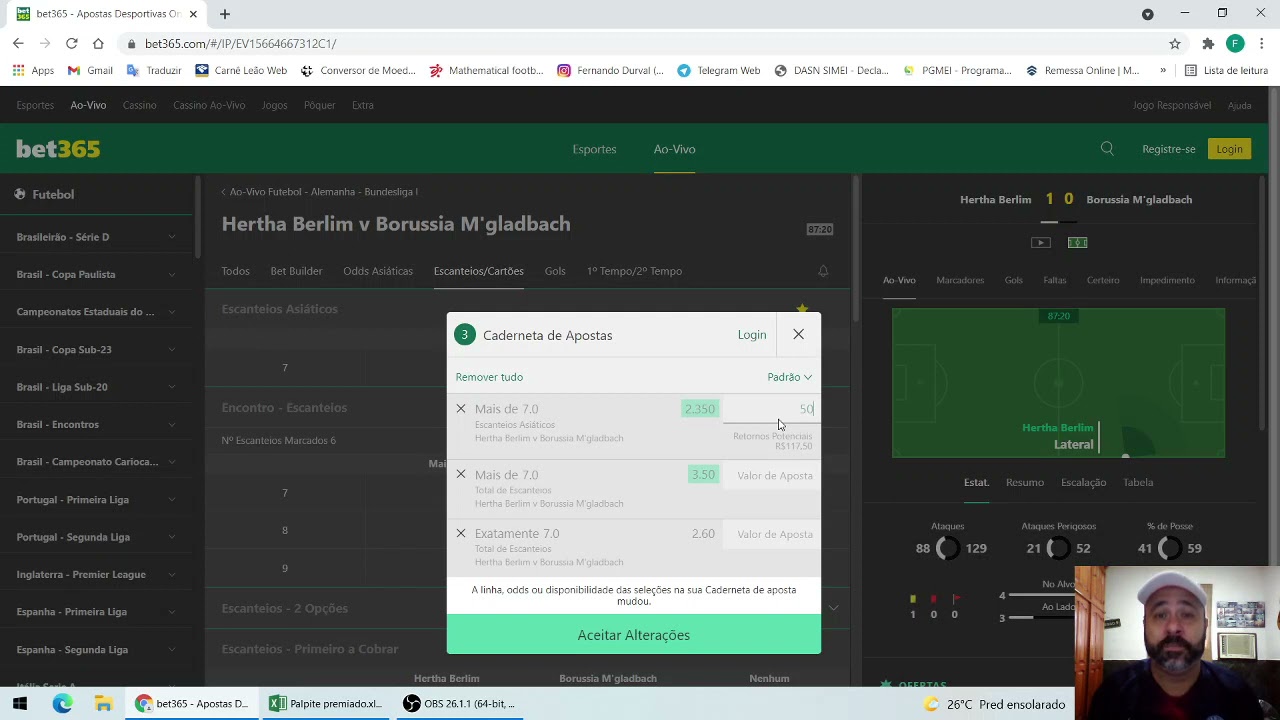The width and height of the screenshot is (1280, 720).
Task: Collapse the Escanteios - 2 Opções section chevron
Action: [833, 608]
